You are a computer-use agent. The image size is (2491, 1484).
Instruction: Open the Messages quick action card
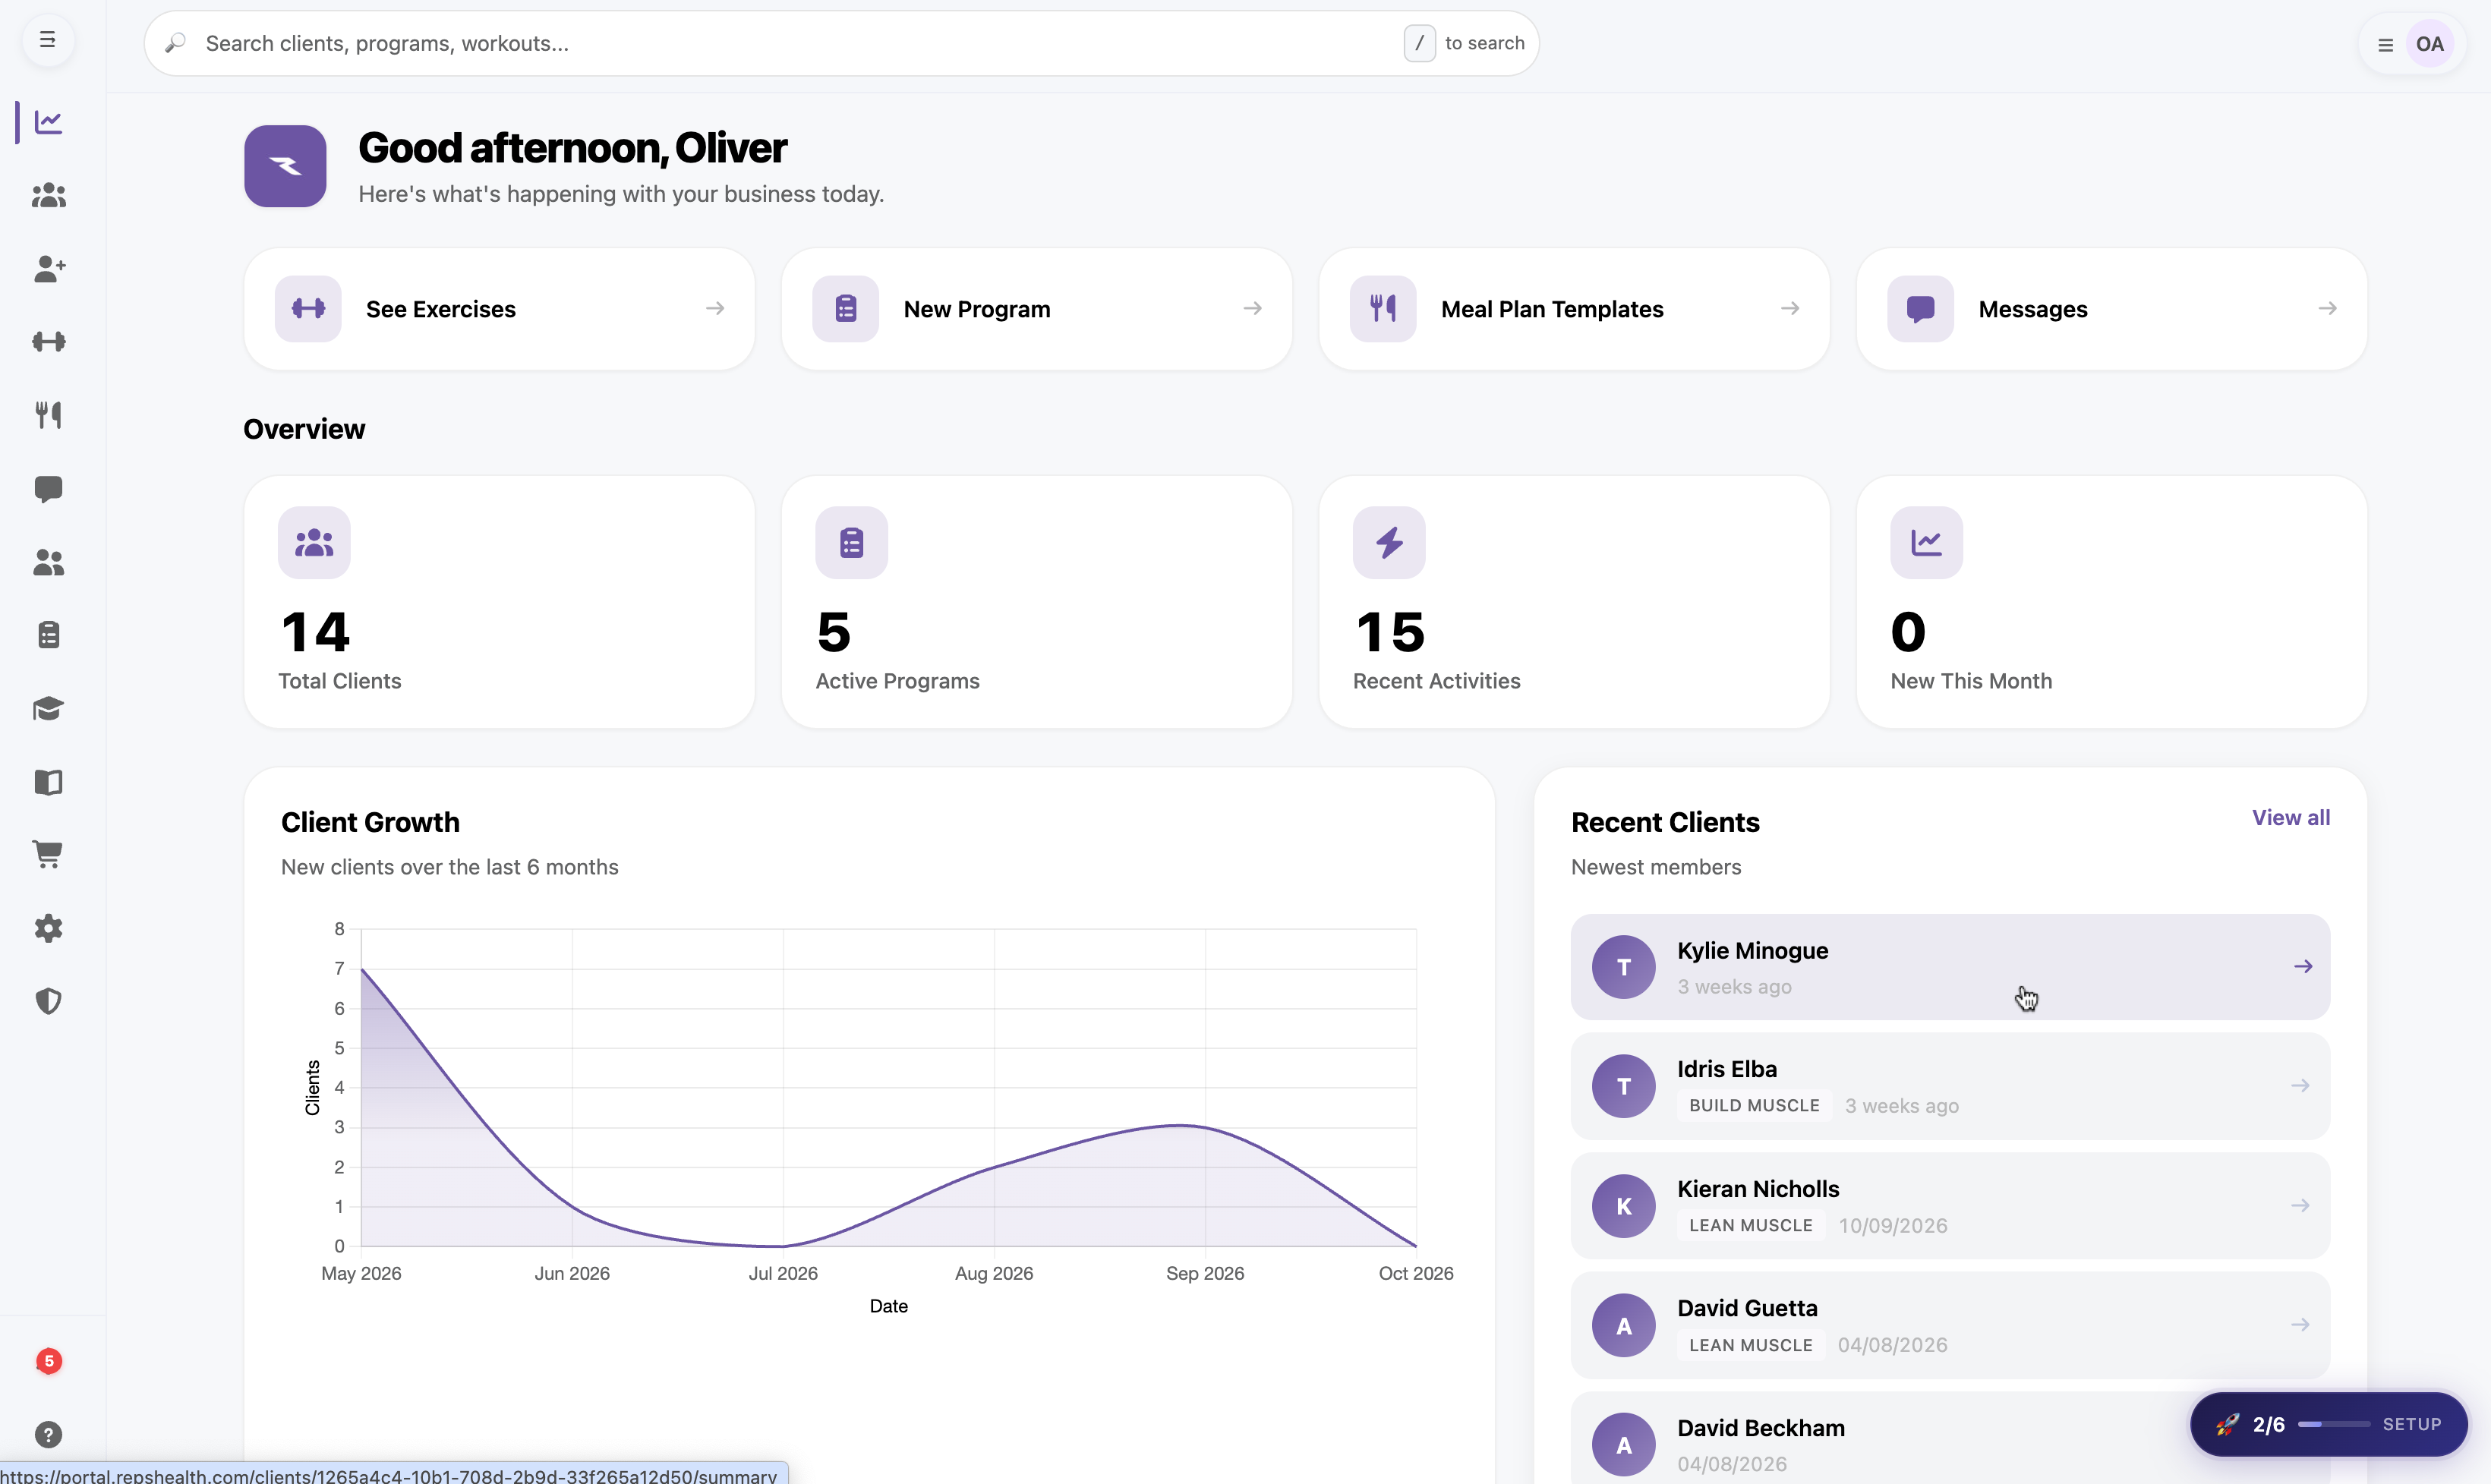[2111, 309]
